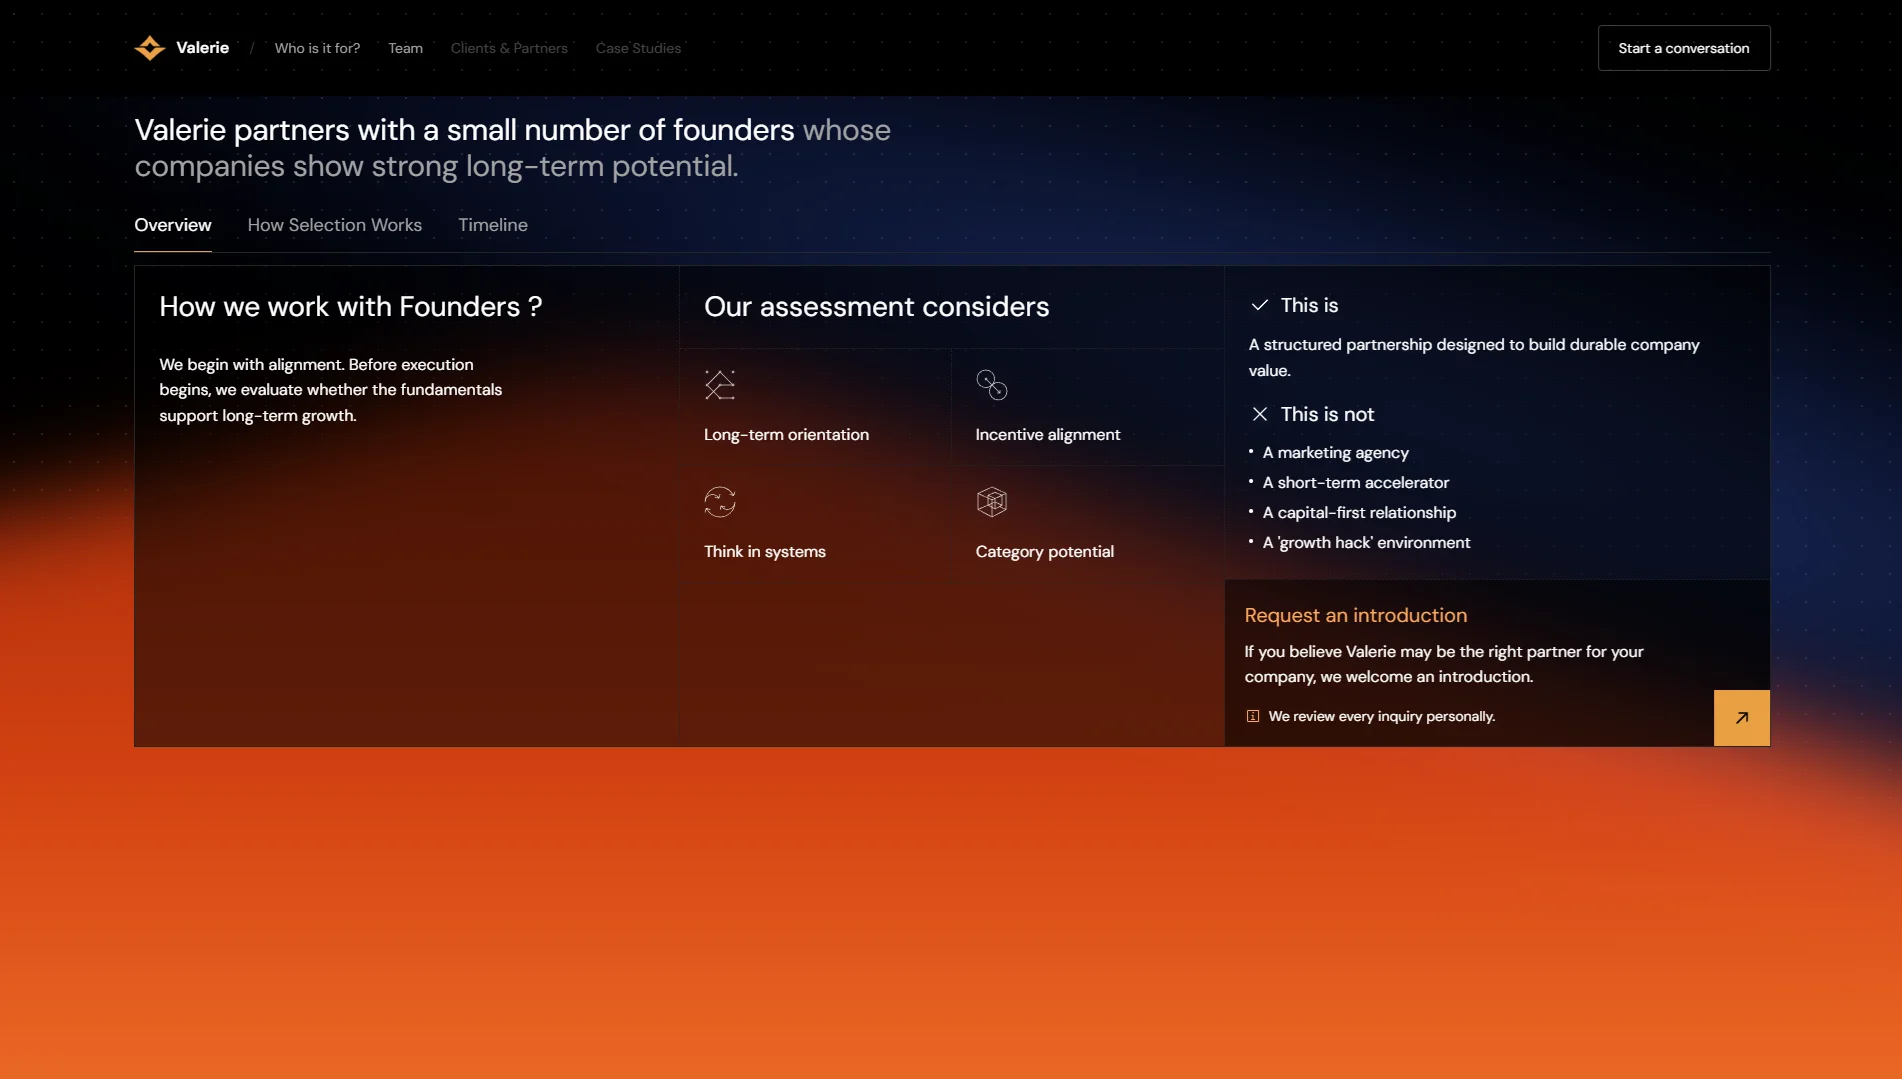Viewport: 1902px width, 1079px height.
Task: Click the 'If you believe Valerie' paragraph
Action: click(1444, 664)
